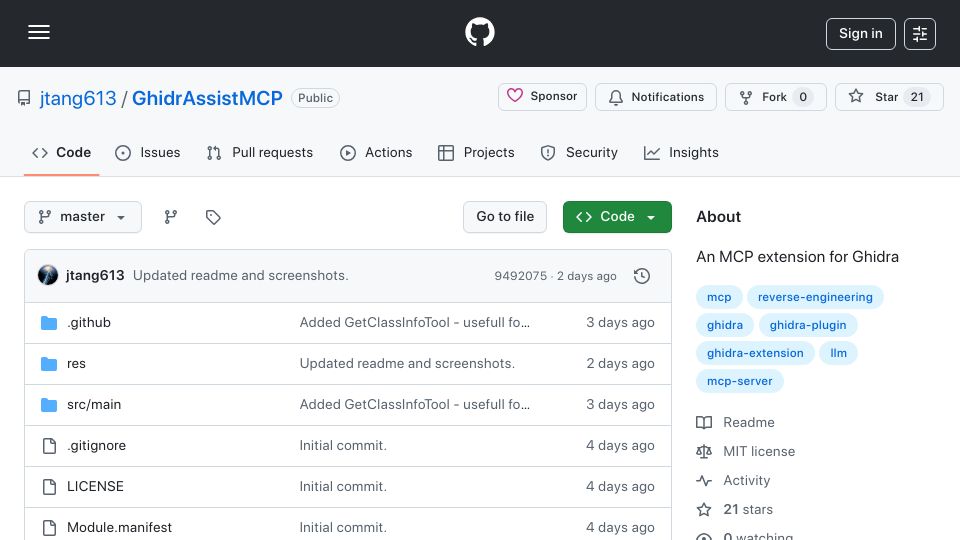Image resolution: width=960 pixels, height=540 pixels.
Task: Select the mcp topic tag
Action: 719,297
